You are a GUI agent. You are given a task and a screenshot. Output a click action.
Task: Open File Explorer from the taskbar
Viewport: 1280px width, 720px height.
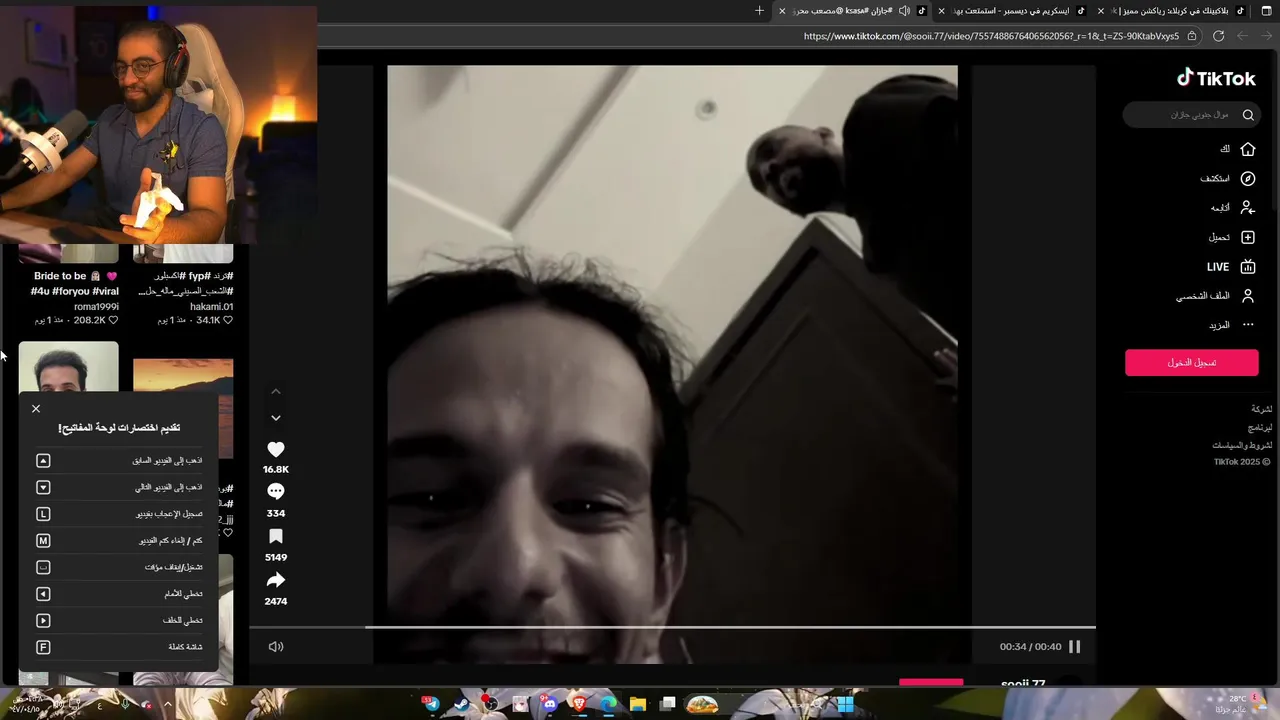(638, 704)
